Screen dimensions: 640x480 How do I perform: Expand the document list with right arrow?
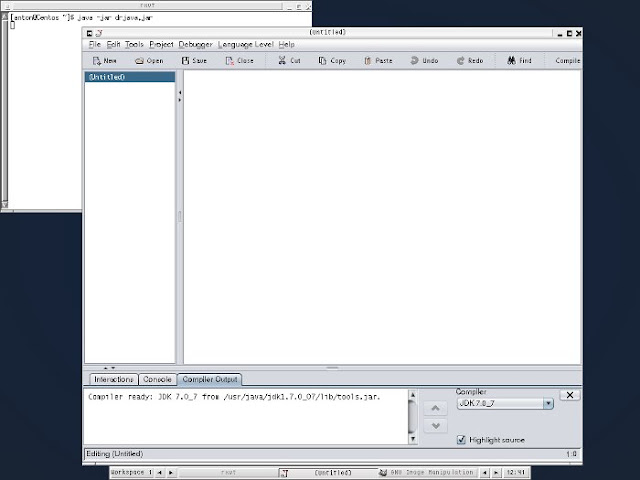(180, 100)
